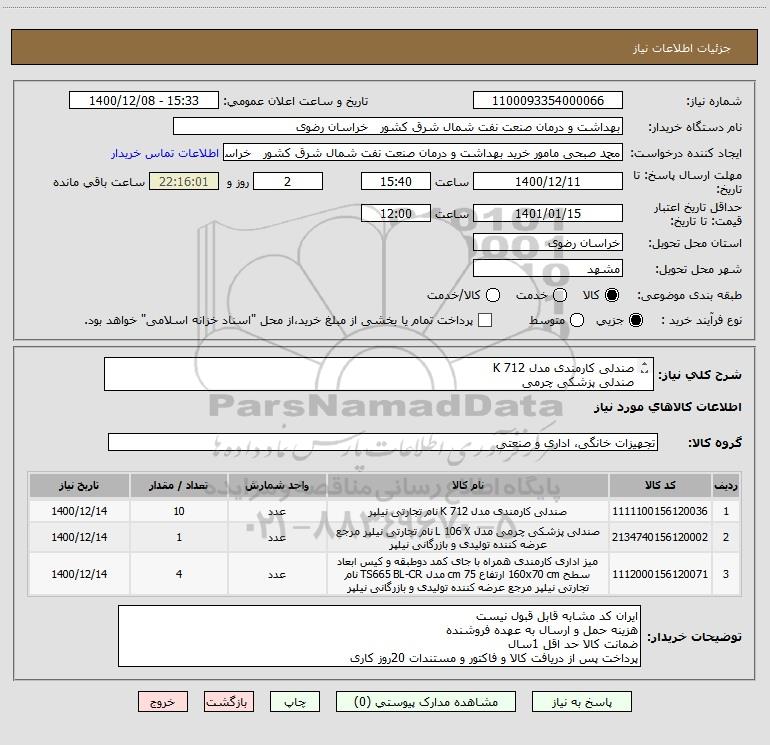Click the واحد شمارش column header
Screen dimensions: 770x745
tap(277, 485)
